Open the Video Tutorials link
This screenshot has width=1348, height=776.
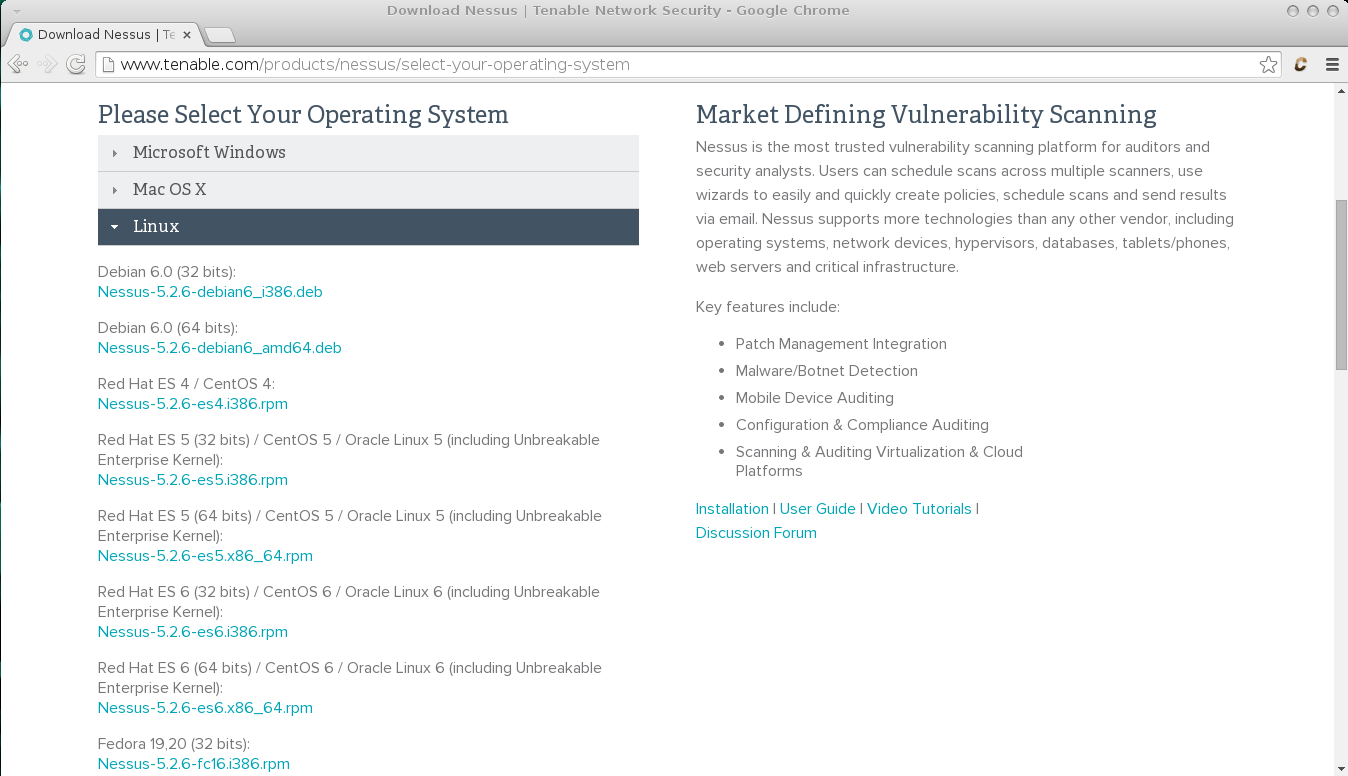point(919,509)
